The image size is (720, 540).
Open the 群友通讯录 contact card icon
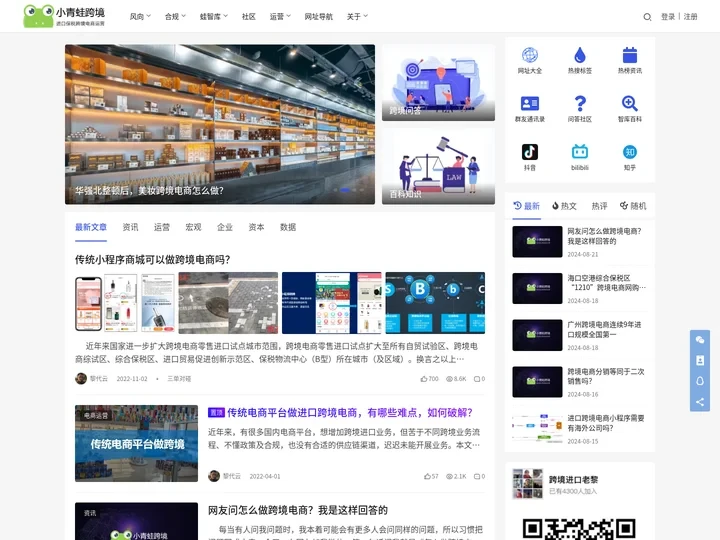[x=529, y=103]
